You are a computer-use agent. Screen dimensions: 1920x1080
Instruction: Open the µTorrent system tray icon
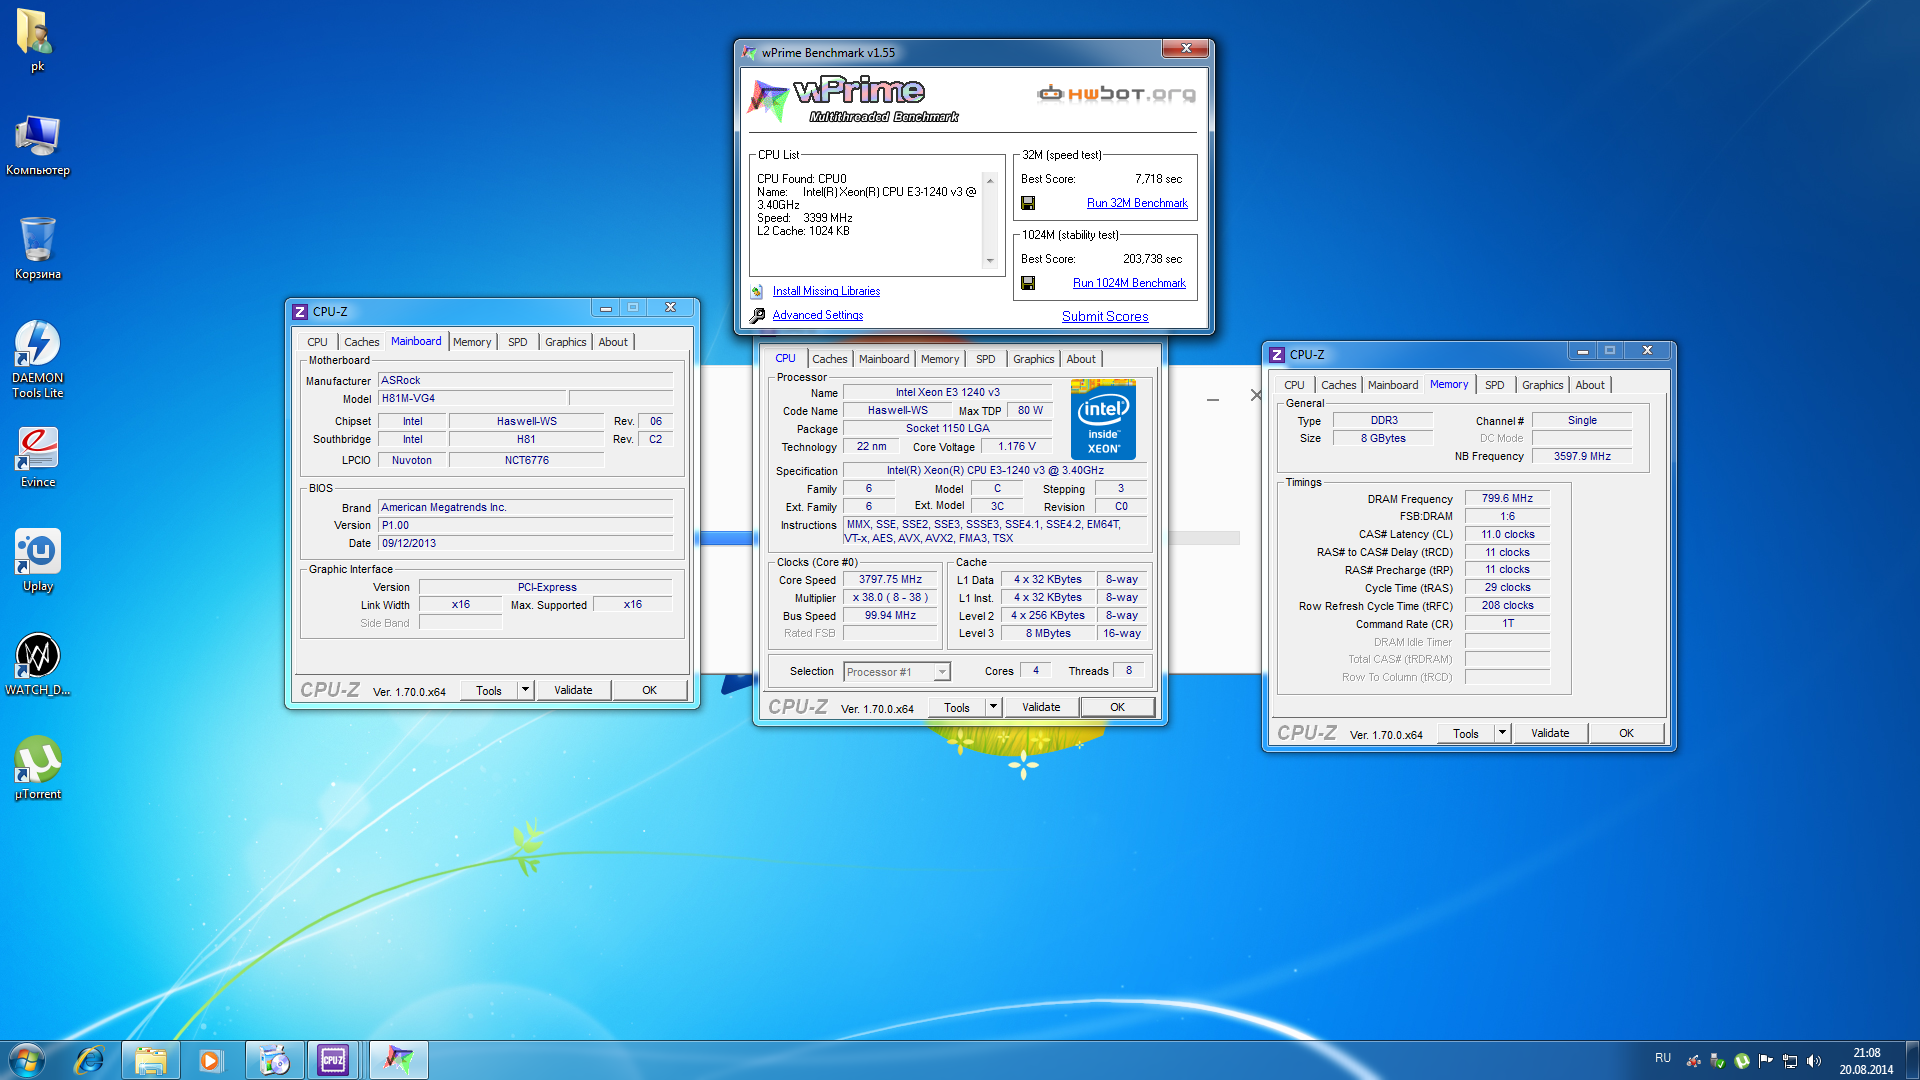(1741, 1061)
